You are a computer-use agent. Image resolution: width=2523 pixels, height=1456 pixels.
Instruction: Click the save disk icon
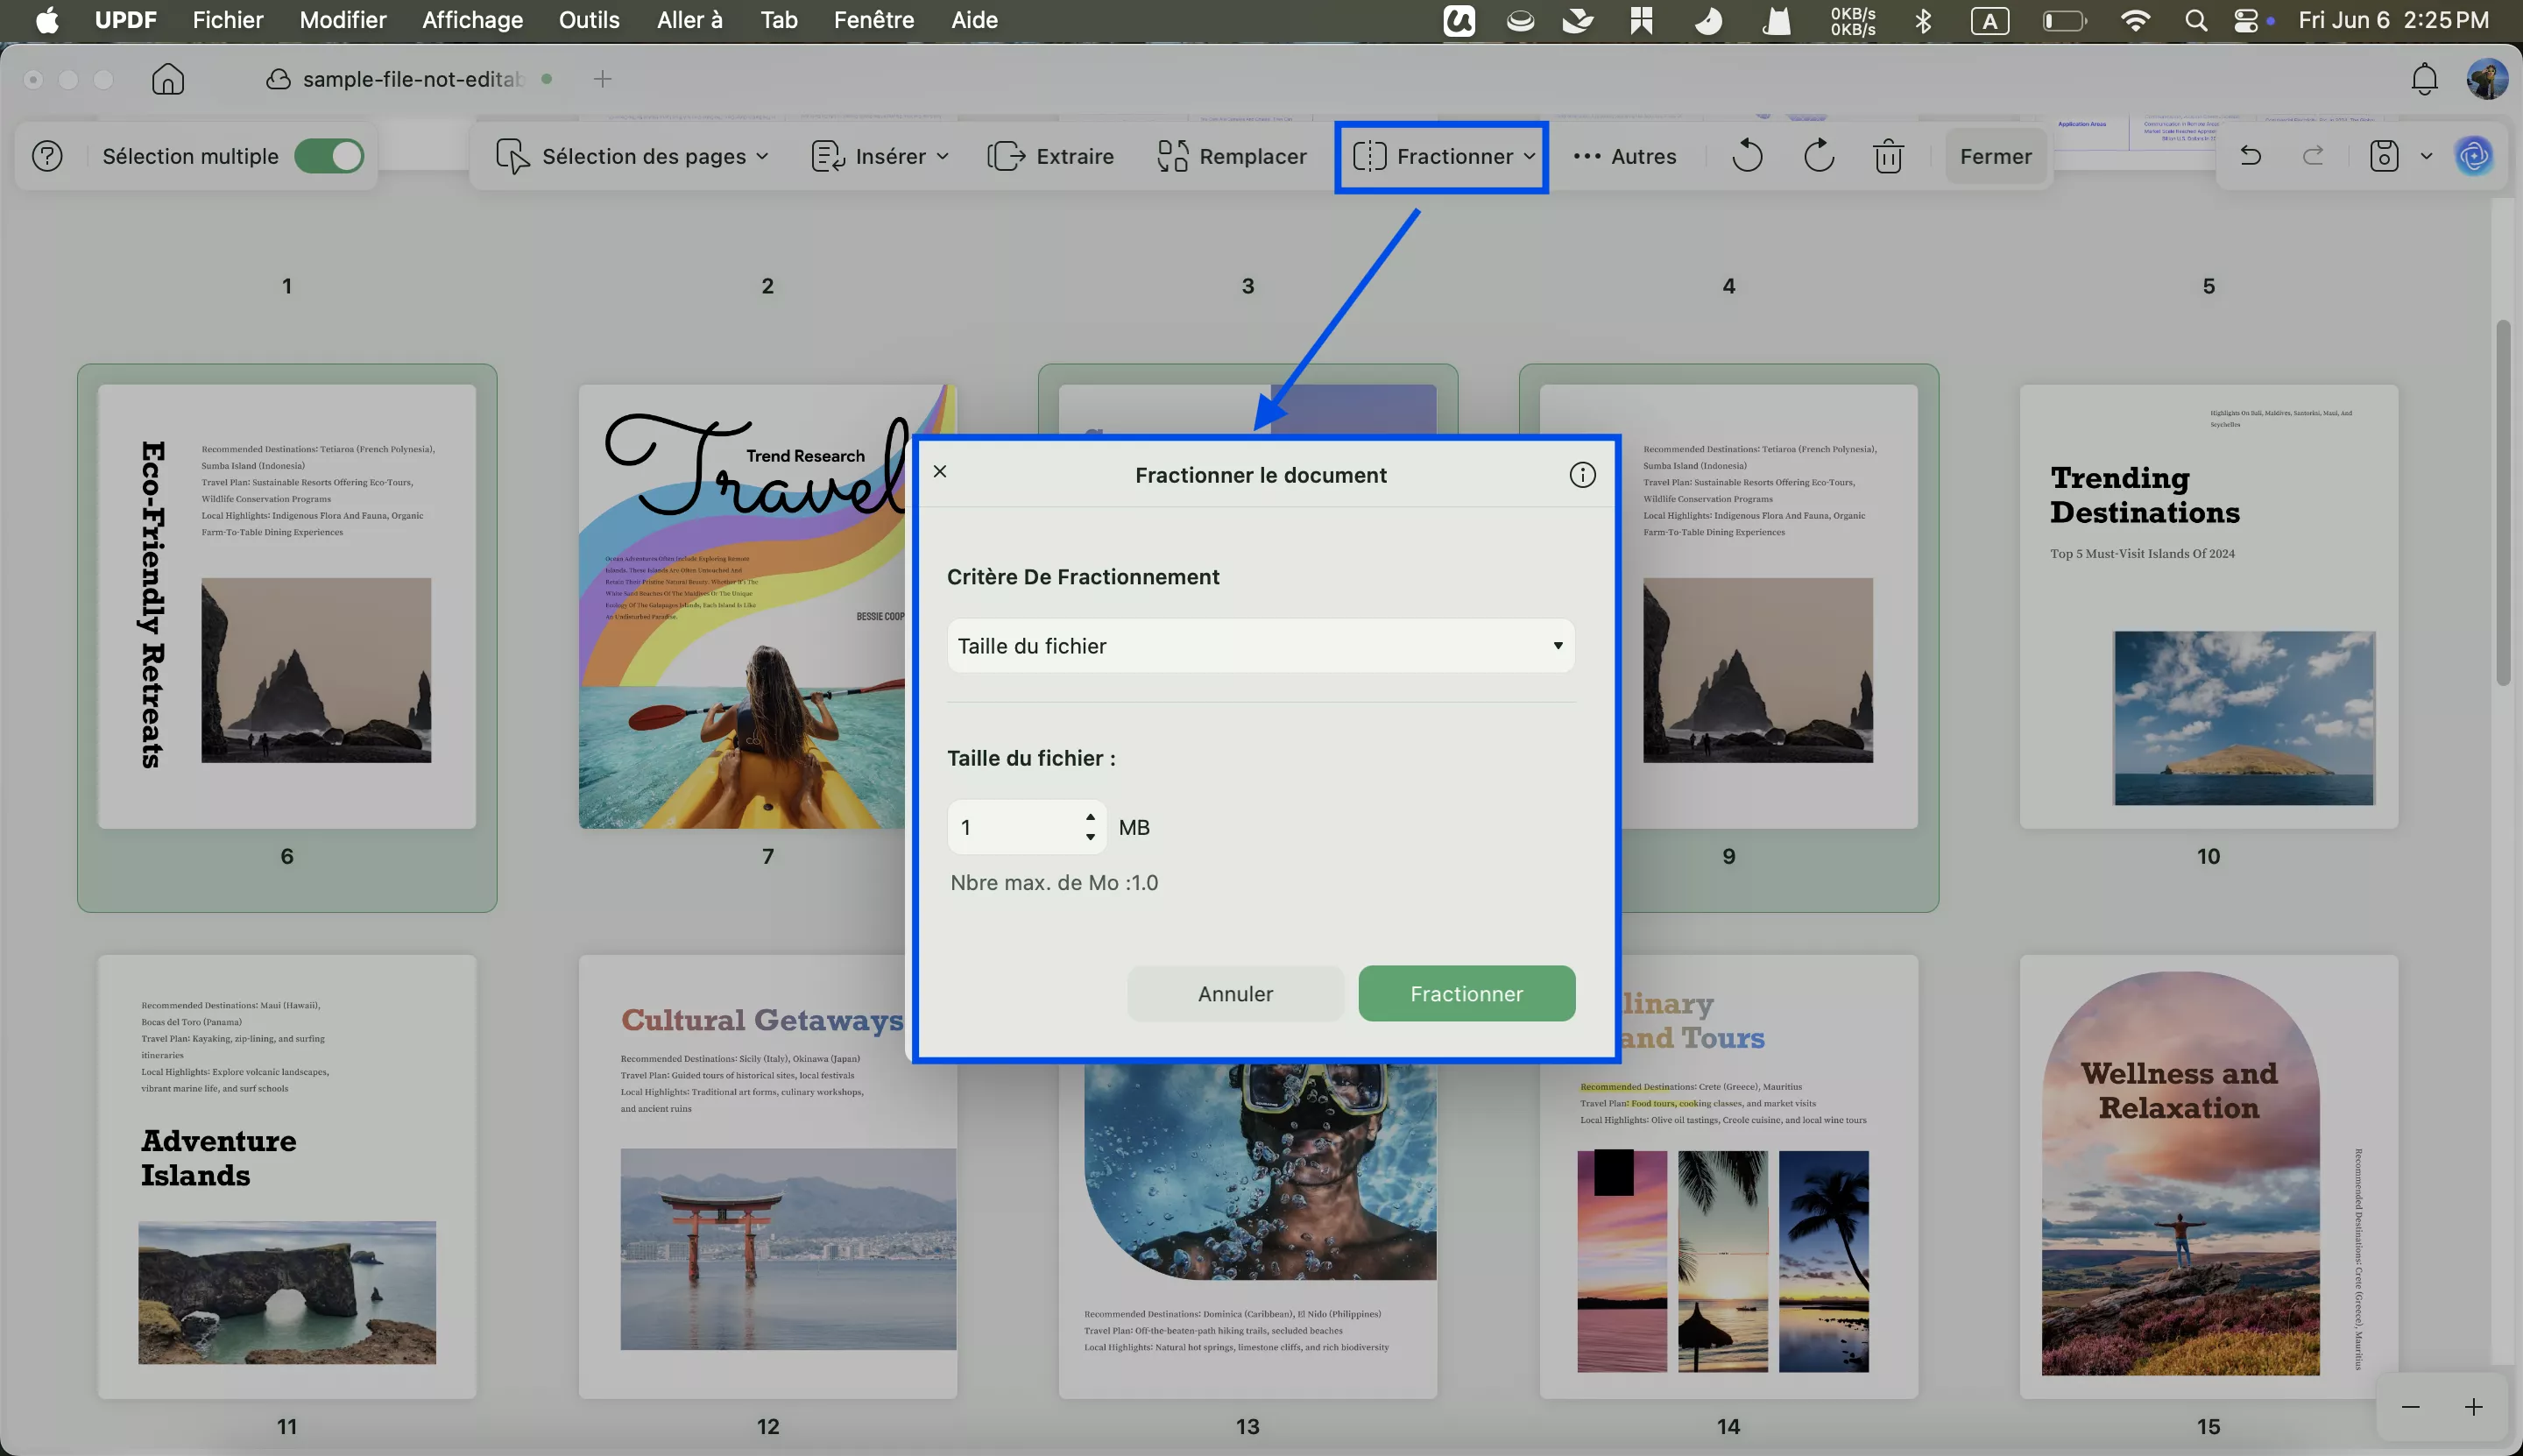(2384, 156)
